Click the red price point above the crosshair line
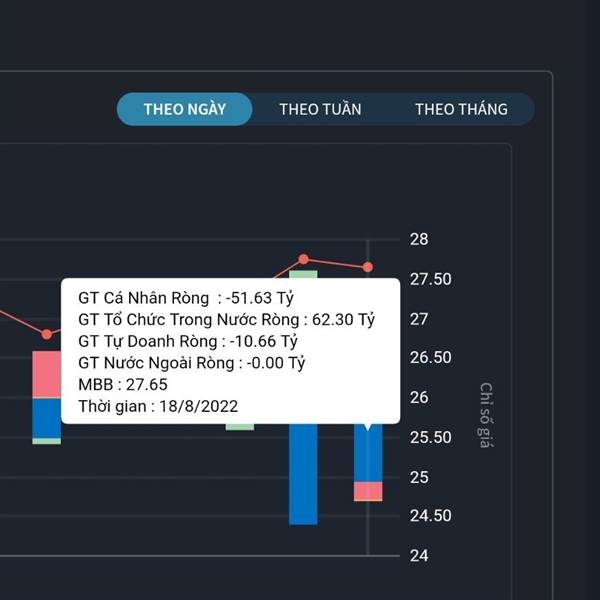600x600 pixels. click(368, 267)
